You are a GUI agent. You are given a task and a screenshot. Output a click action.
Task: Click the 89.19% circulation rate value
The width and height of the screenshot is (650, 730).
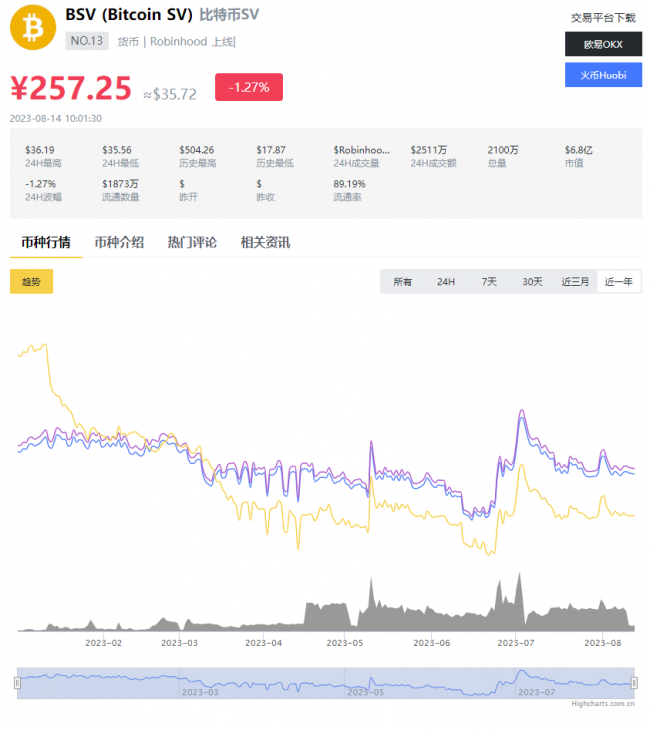(x=349, y=184)
